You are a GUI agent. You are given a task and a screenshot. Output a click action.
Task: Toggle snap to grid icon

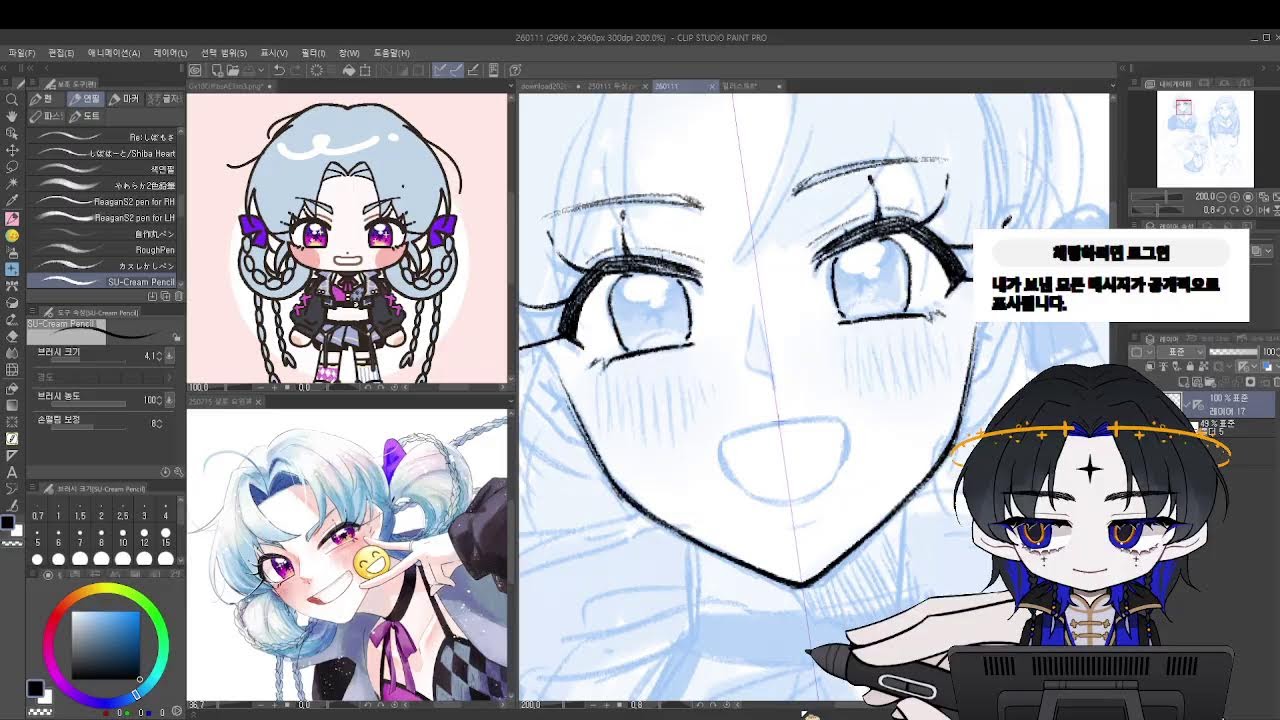475,70
